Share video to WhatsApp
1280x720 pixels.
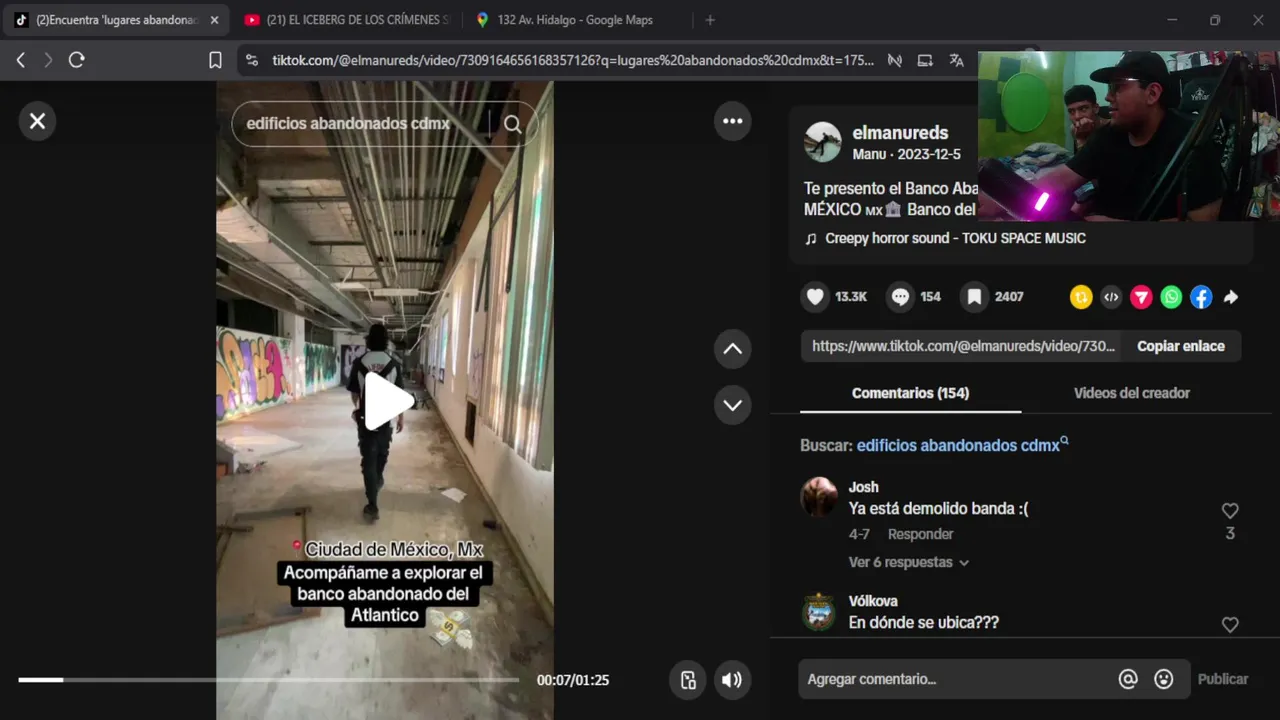[x=1171, y=297]
